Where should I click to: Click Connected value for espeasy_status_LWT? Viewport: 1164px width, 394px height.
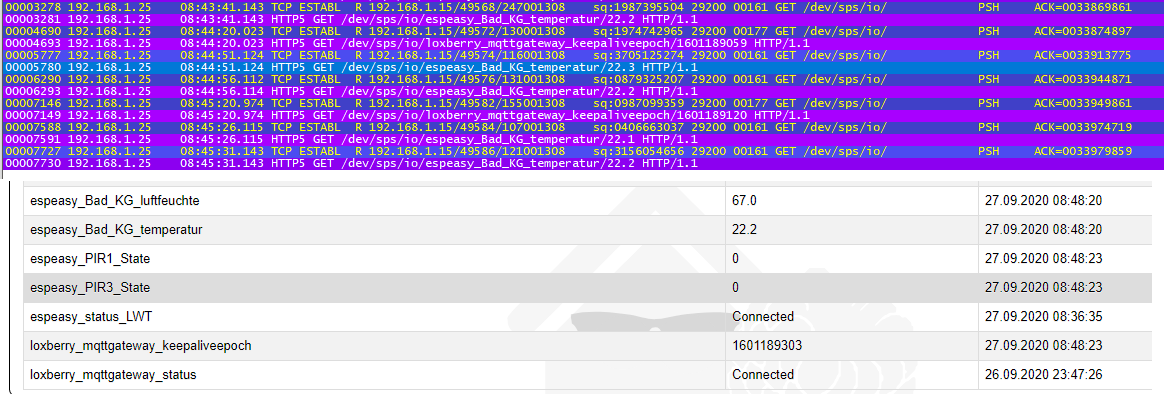click(x=763, y=317)
